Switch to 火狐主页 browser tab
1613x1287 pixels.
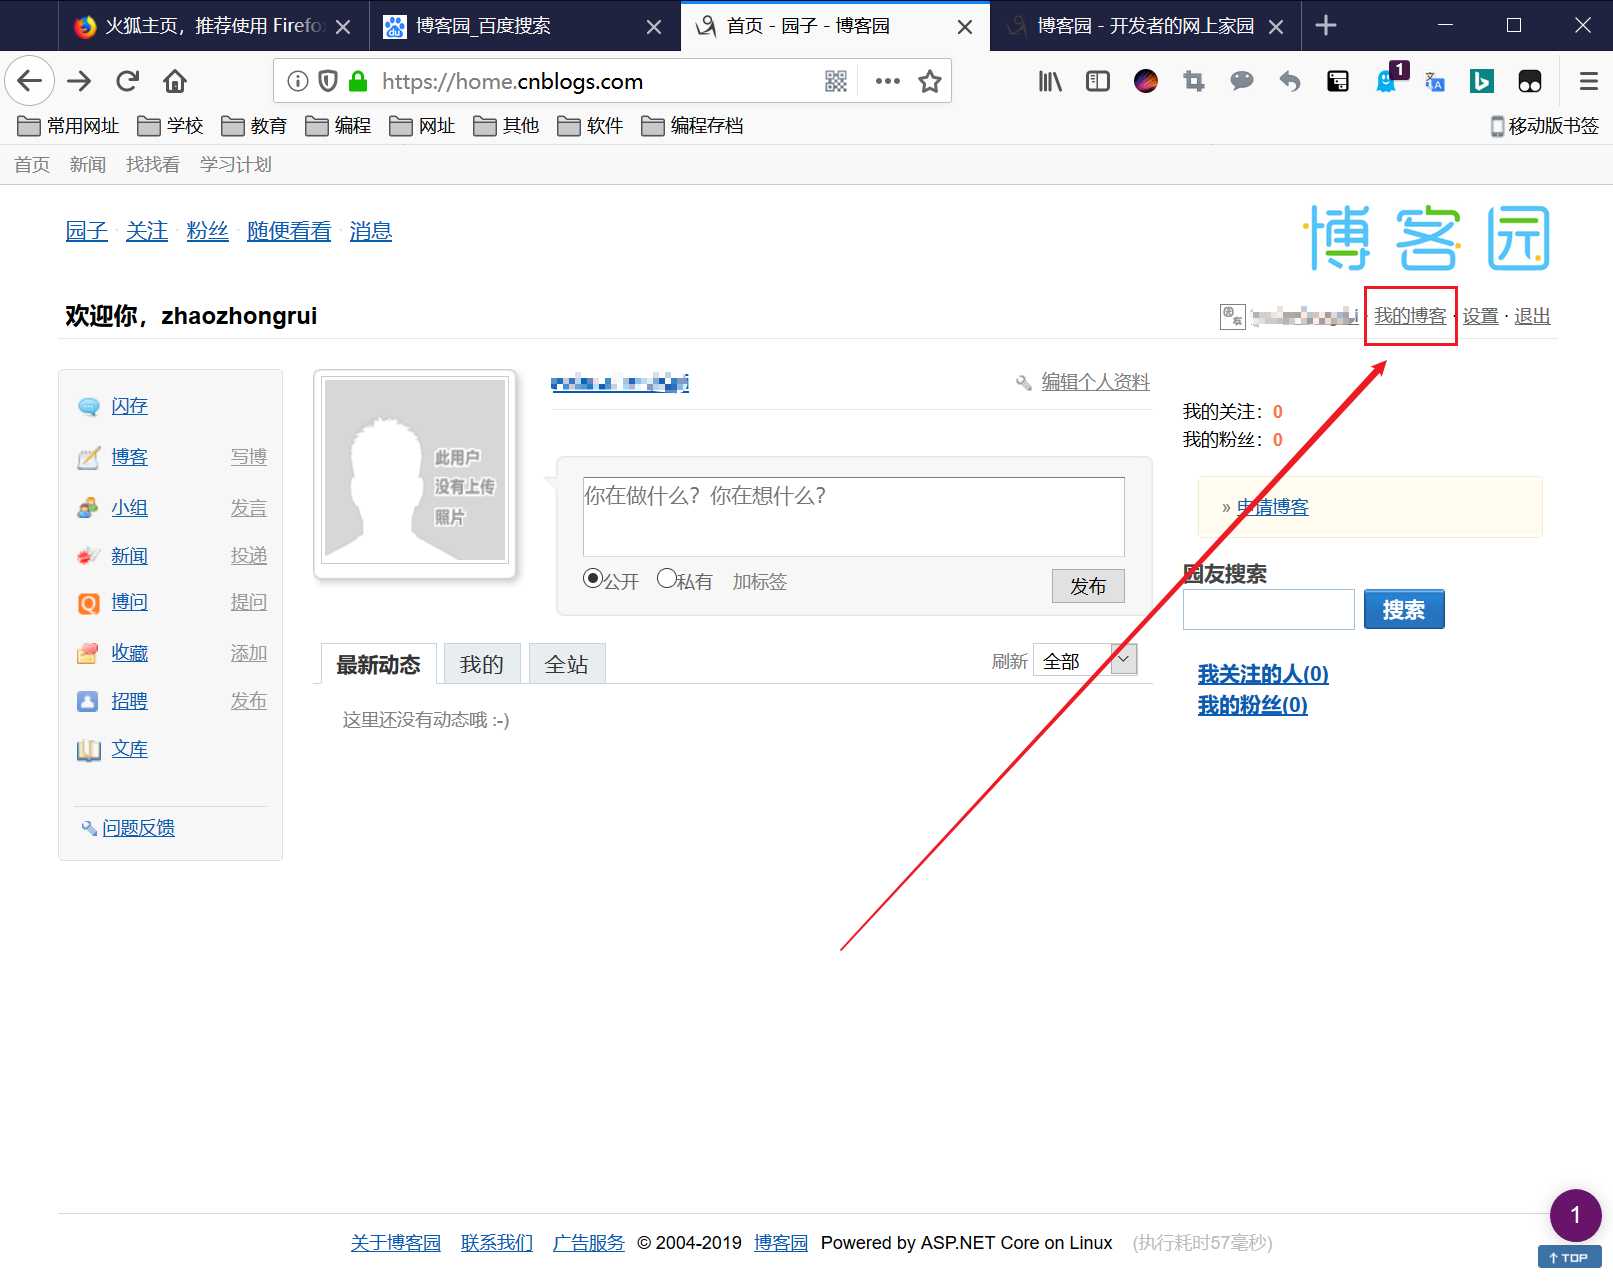click(x=215, y=26)
